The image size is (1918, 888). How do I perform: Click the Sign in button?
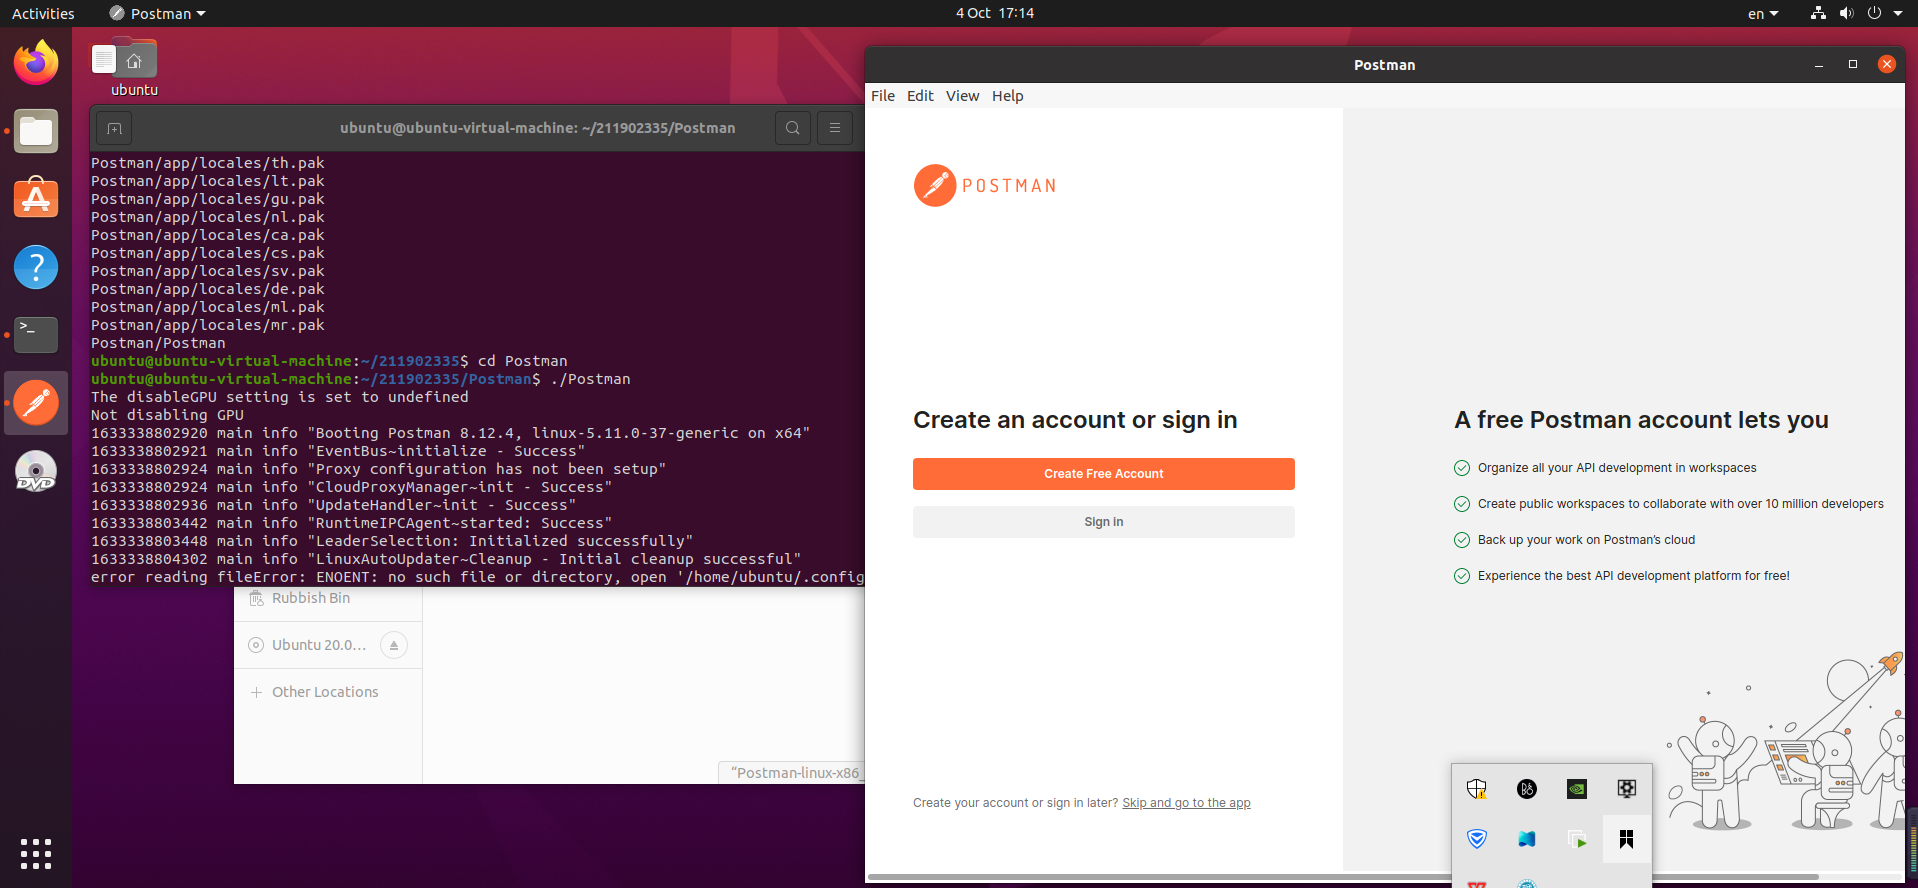pos(1104,522)
